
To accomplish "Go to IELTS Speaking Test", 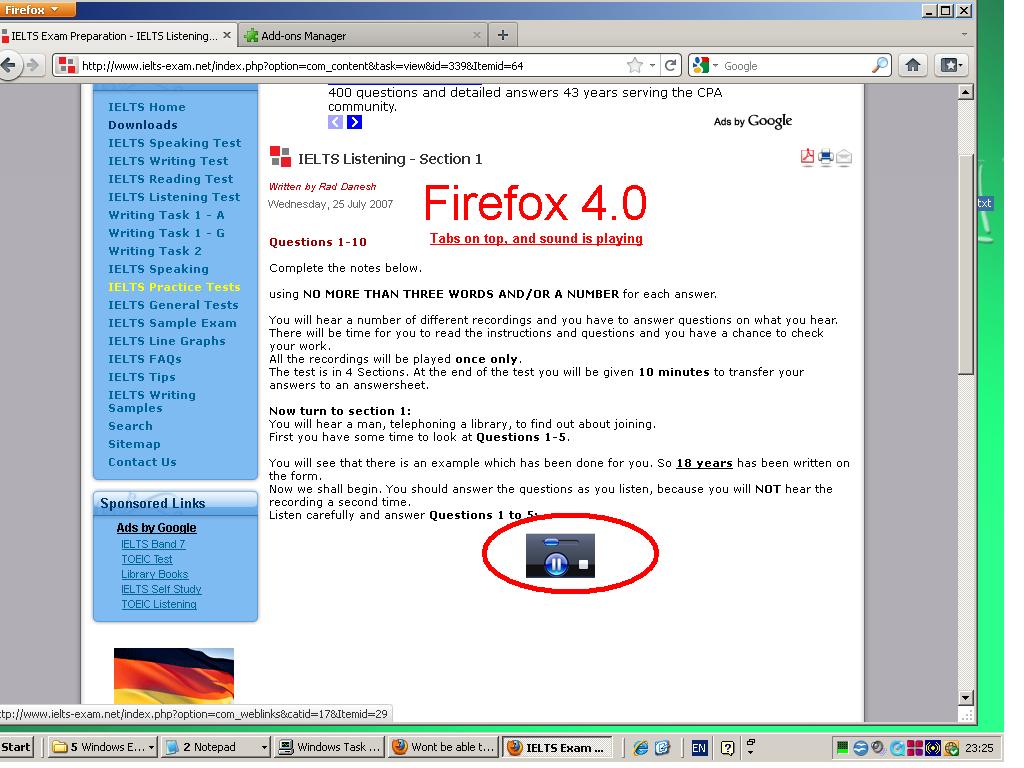I will click(x=174, y=143).
